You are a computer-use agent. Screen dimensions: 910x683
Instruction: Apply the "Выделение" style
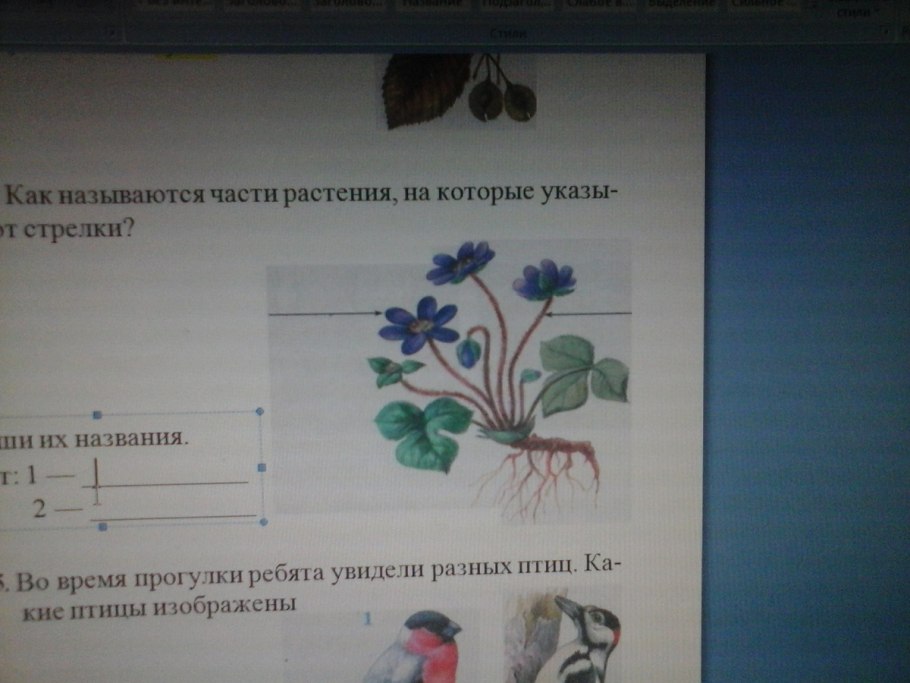point(688,5)
